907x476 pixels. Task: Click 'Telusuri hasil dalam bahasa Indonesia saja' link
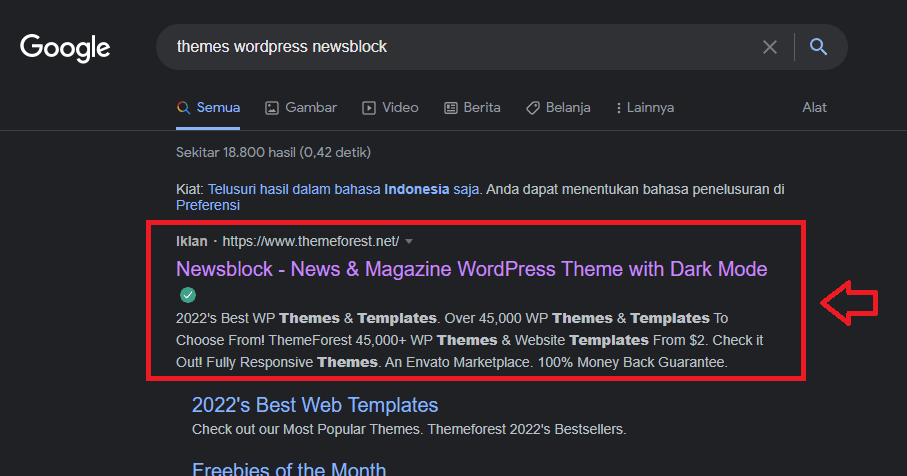tap(343, 189)
